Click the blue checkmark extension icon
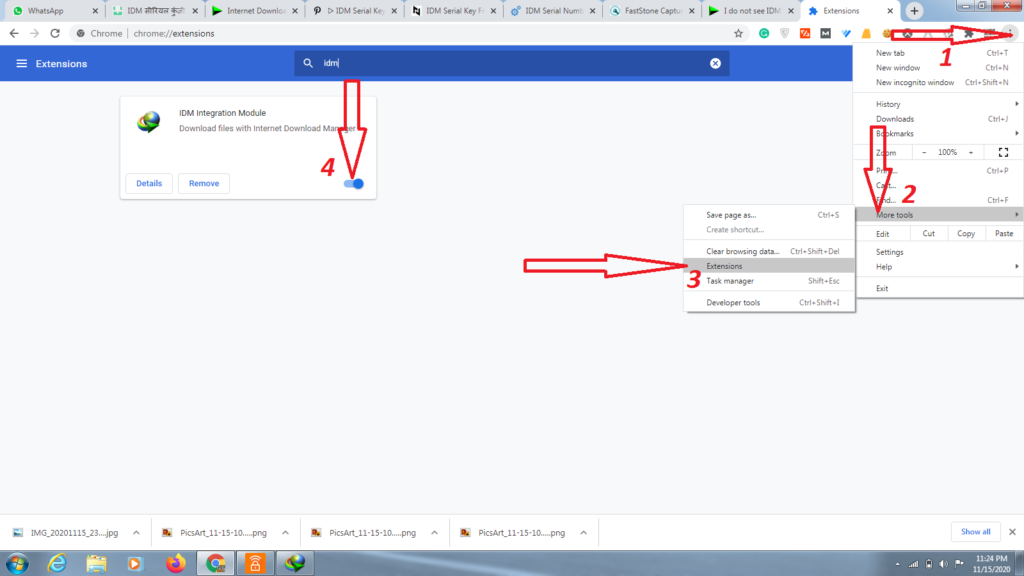 846,33
